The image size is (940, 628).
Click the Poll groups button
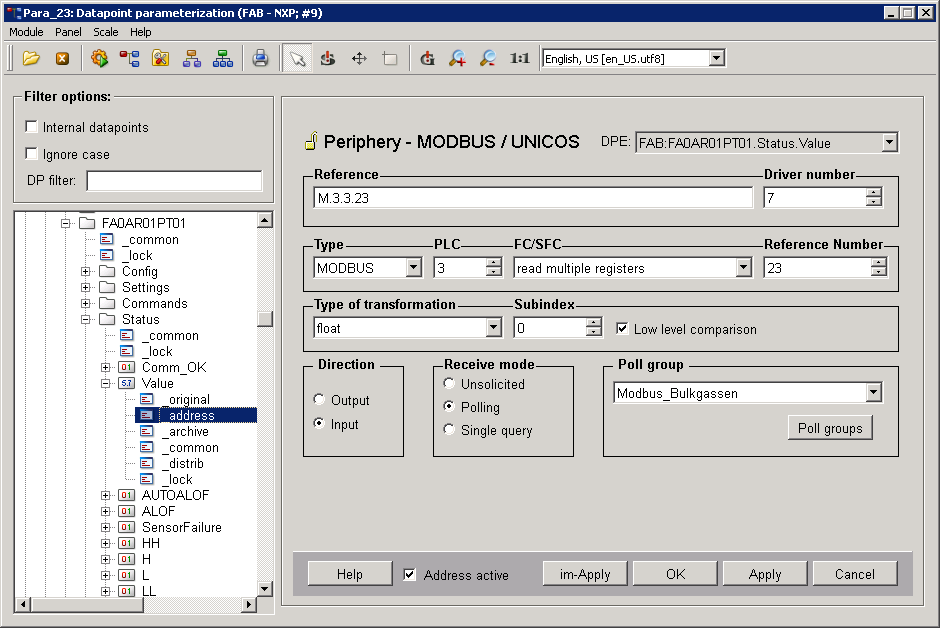(829, 428)
